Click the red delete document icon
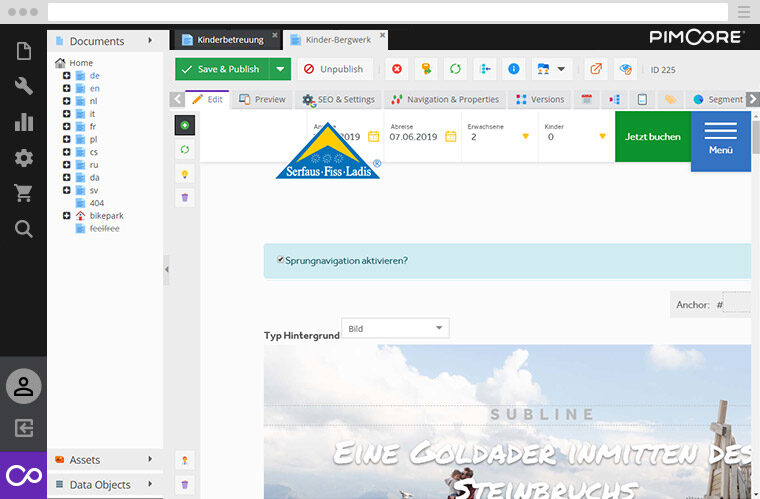 point(397,69)
